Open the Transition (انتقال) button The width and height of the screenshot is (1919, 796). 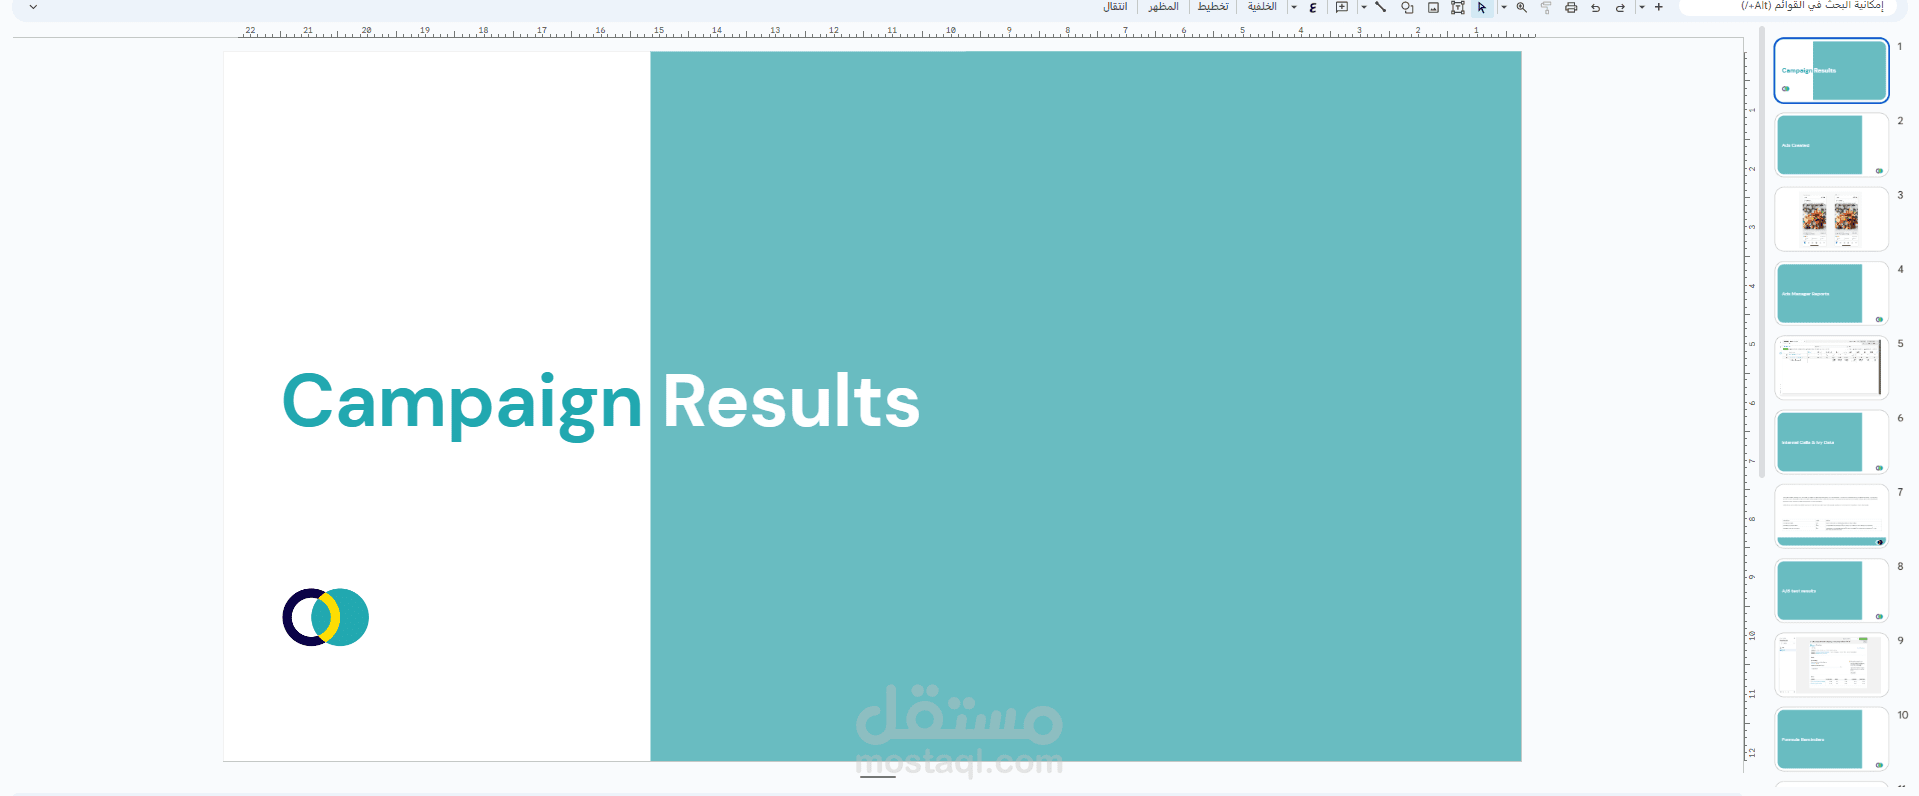[1115, 7]
